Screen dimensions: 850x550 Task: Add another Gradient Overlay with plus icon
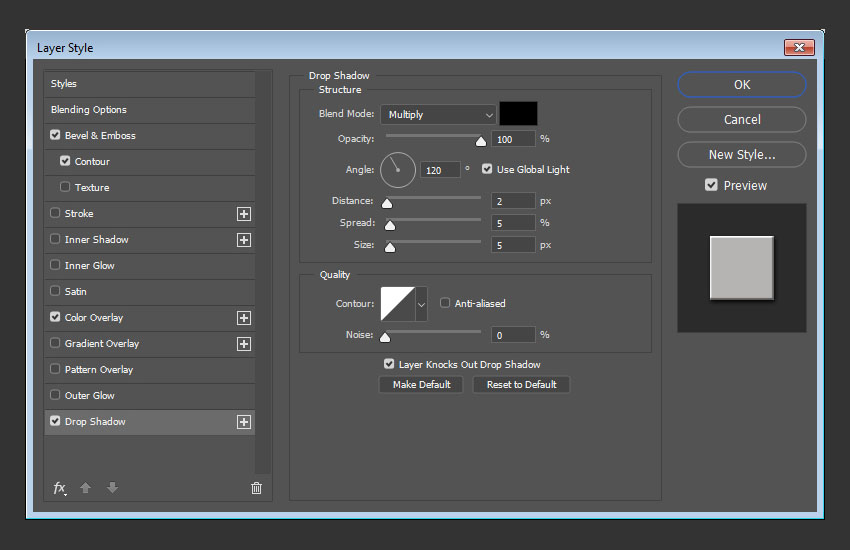tap(244, 344)
